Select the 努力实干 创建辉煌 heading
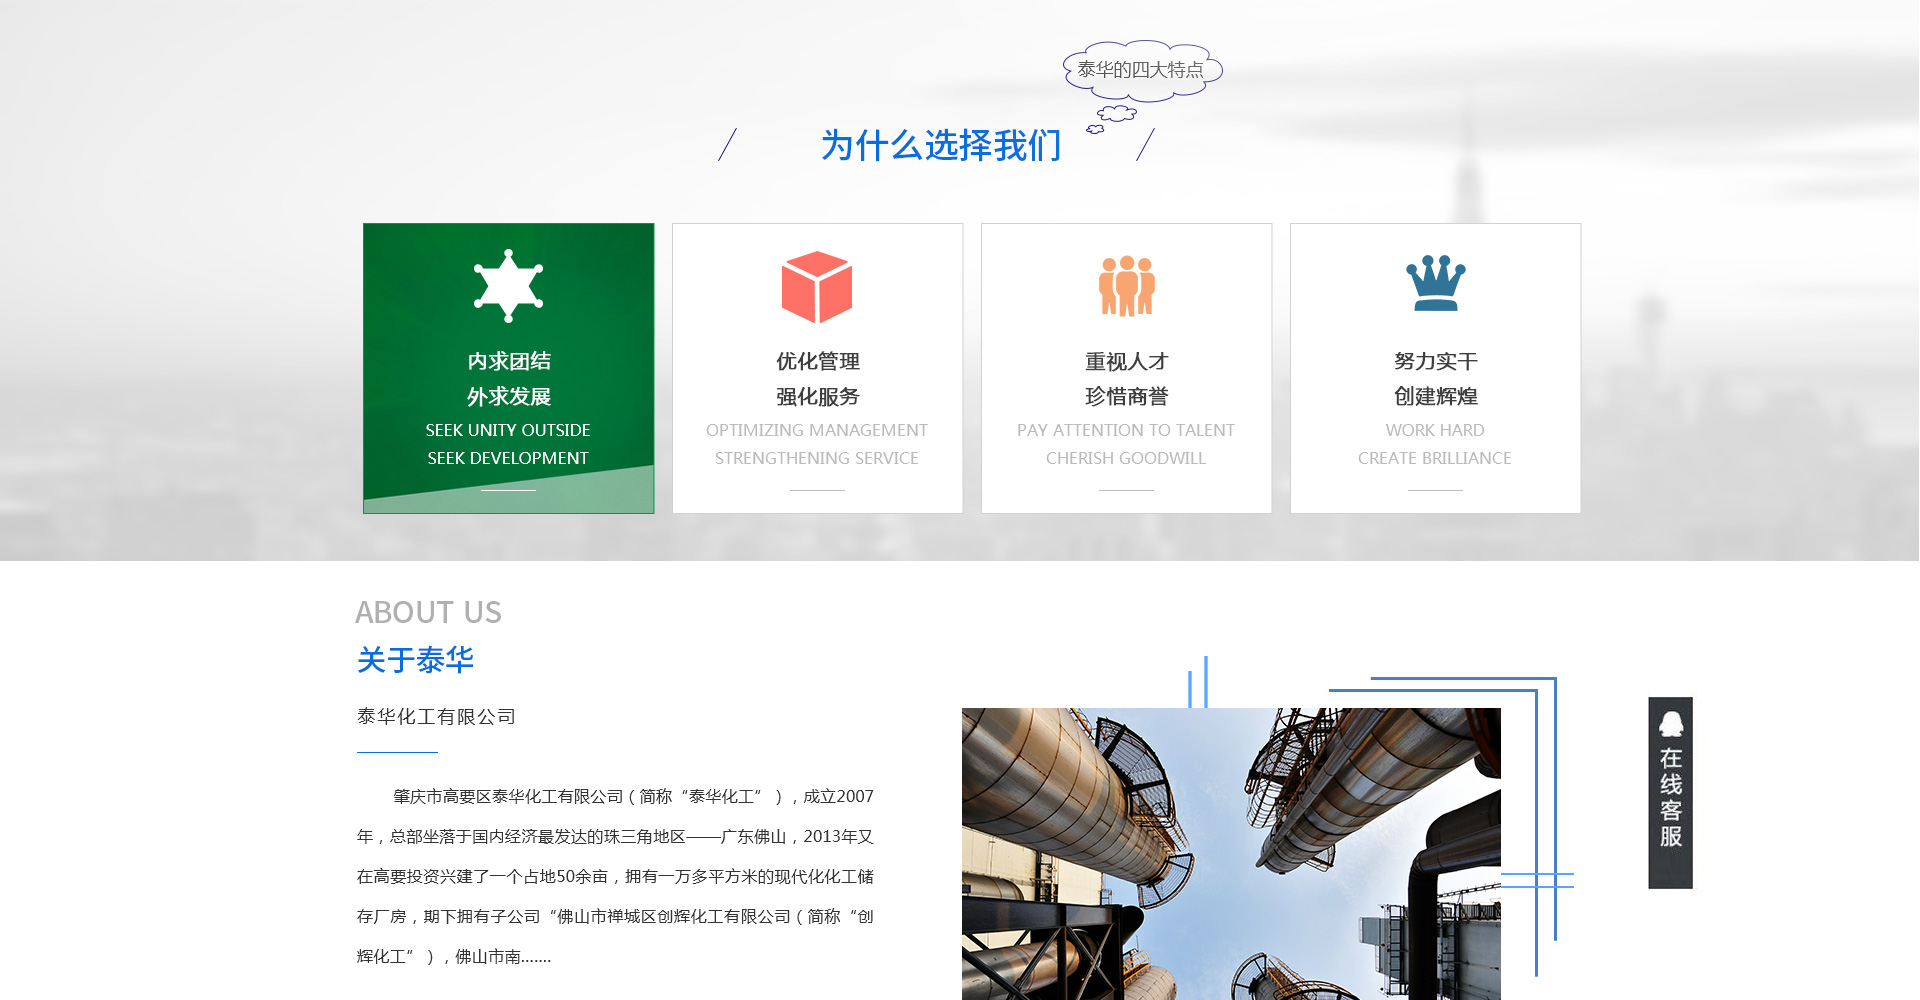Viewport: 1920px width, 1000px height. [x=1435, y=379]
